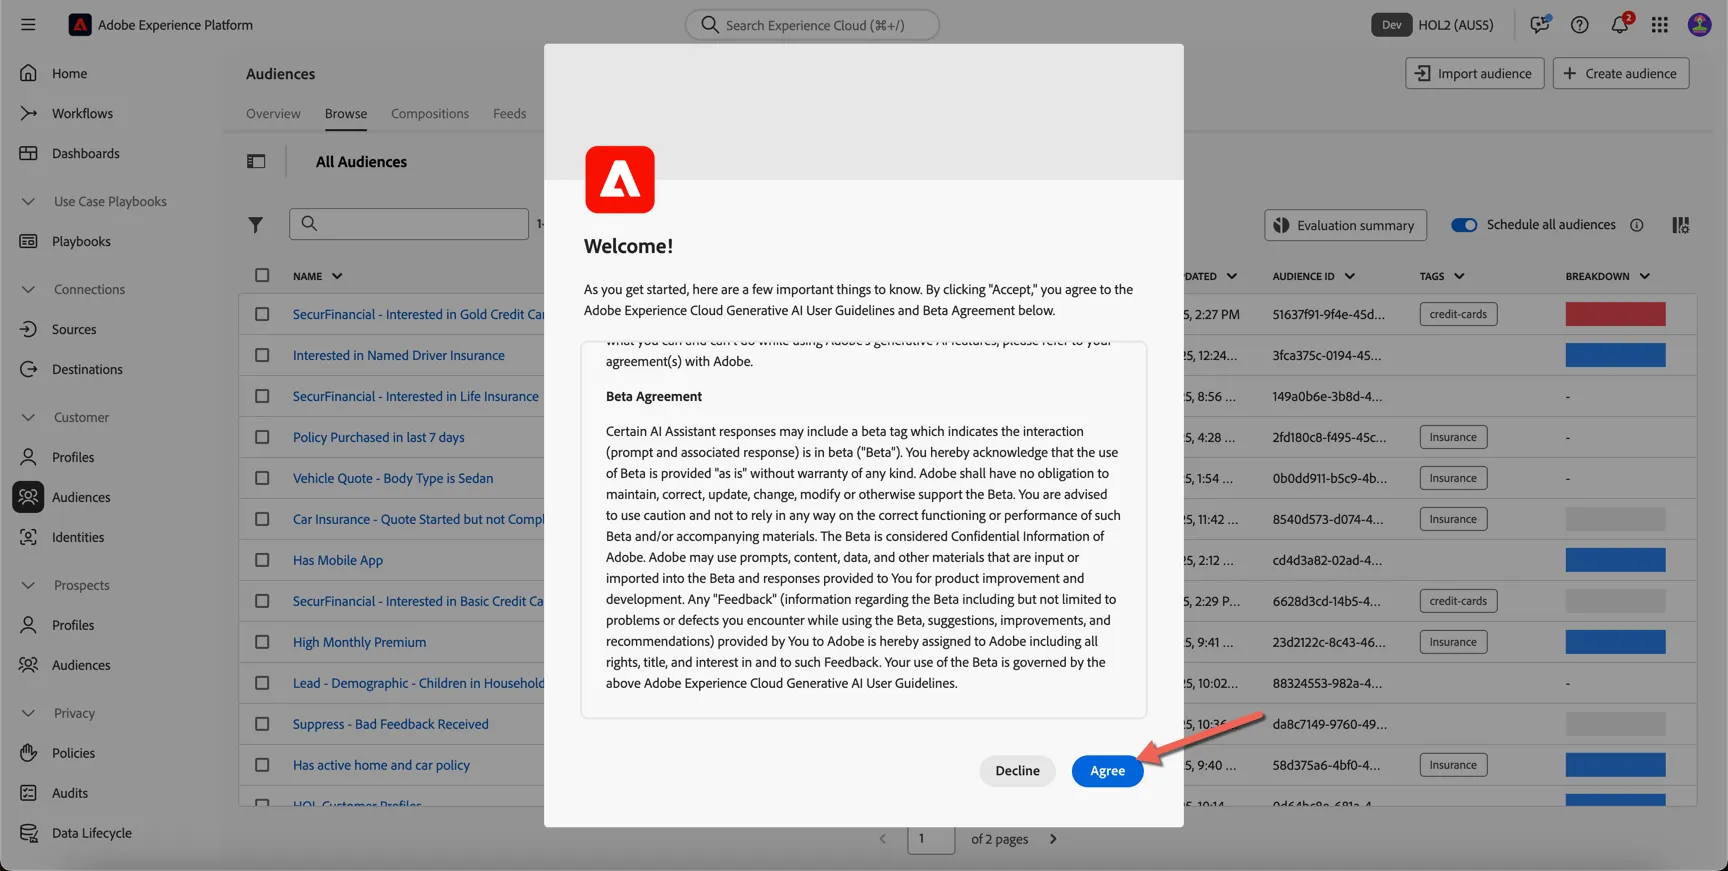Viewport: 1728px width, 871px height.
Task: Open Evaluation summary
Action: [x=1345, y=225]
